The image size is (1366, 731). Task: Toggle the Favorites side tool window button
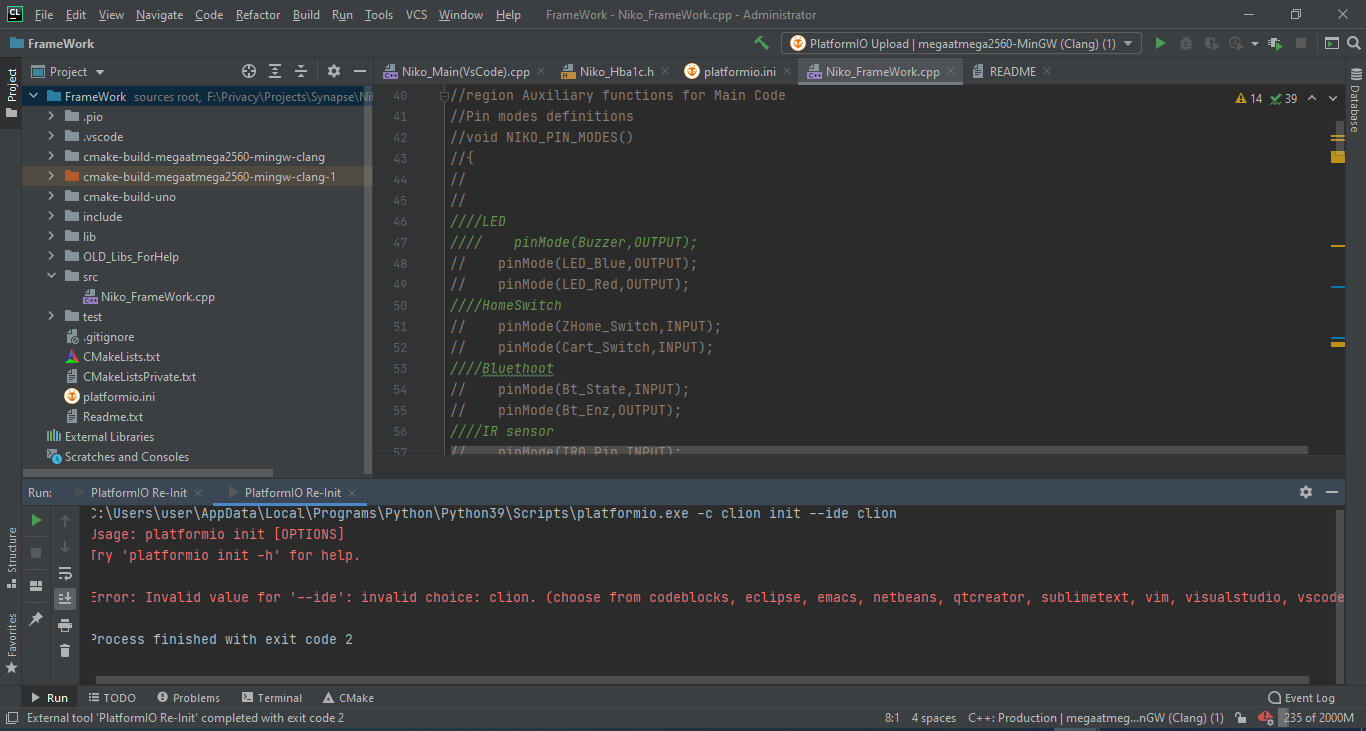(x=11, y=643)
